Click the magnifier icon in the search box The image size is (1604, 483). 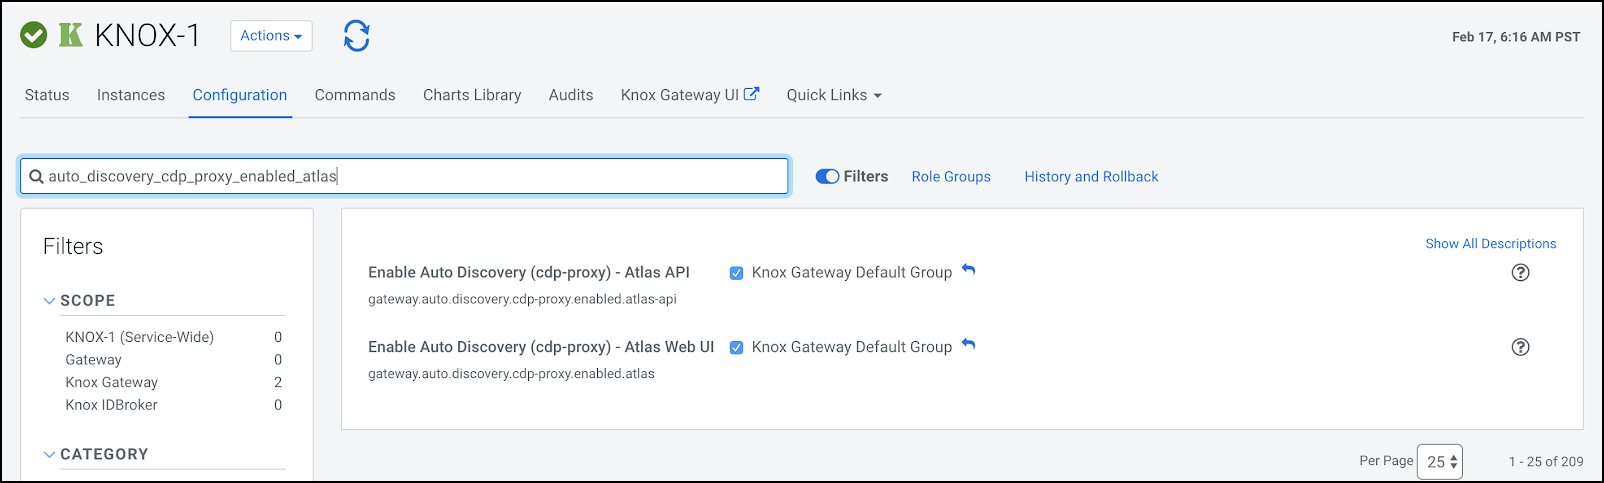click(x=36, y=177)
